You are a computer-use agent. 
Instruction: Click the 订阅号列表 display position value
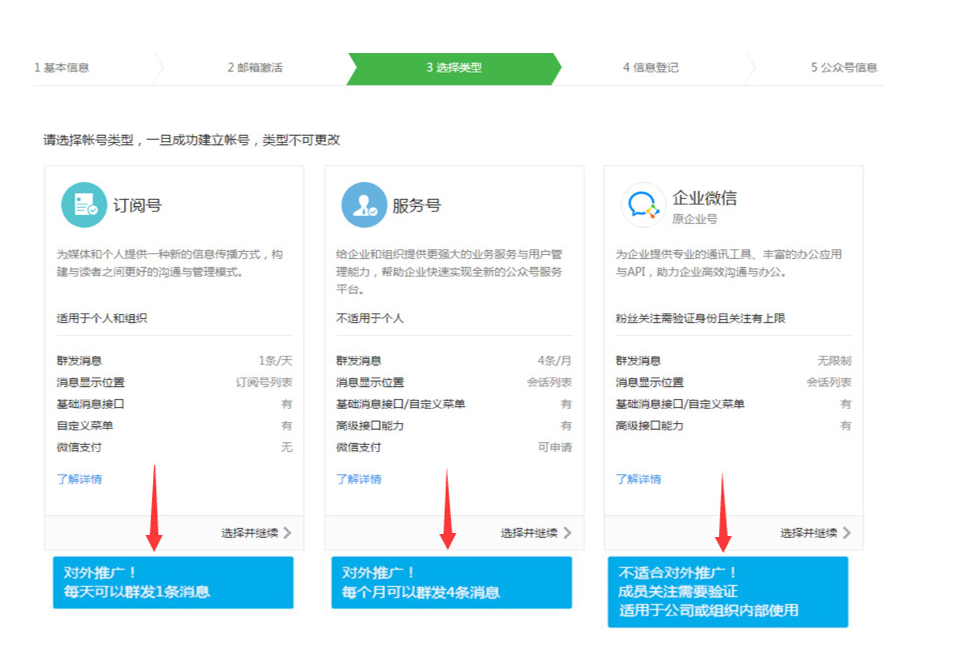pos(264,382)
